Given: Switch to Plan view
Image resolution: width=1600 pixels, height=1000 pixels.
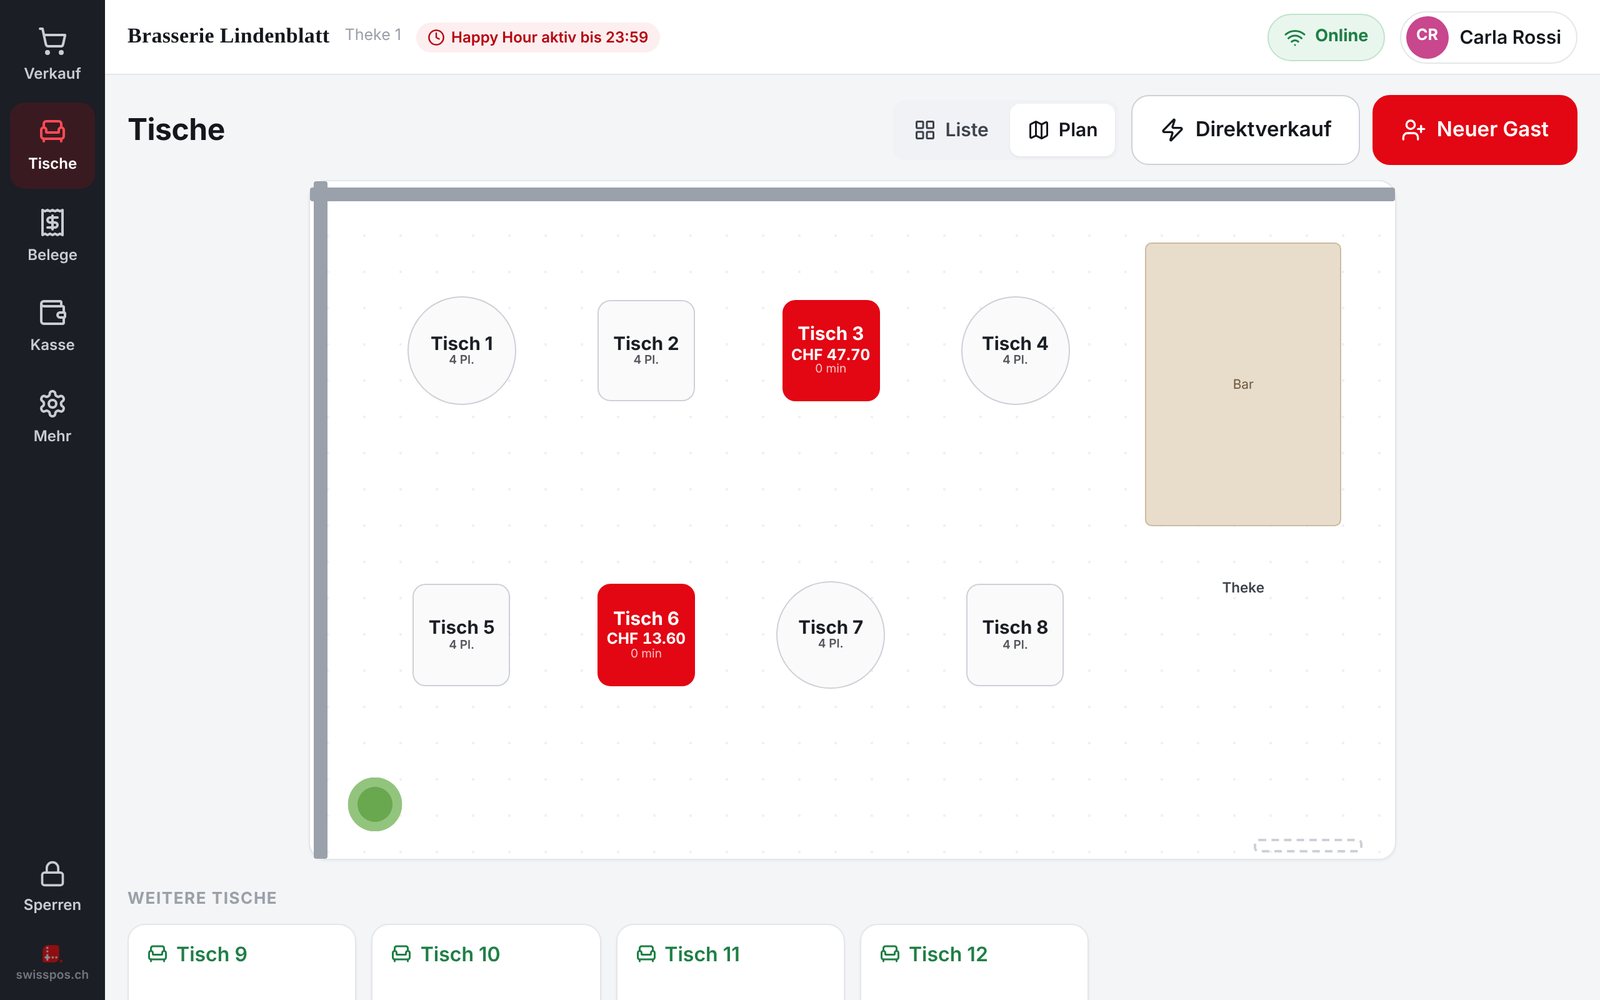Looking at the screenshot, I should (x=1062, y=130).
